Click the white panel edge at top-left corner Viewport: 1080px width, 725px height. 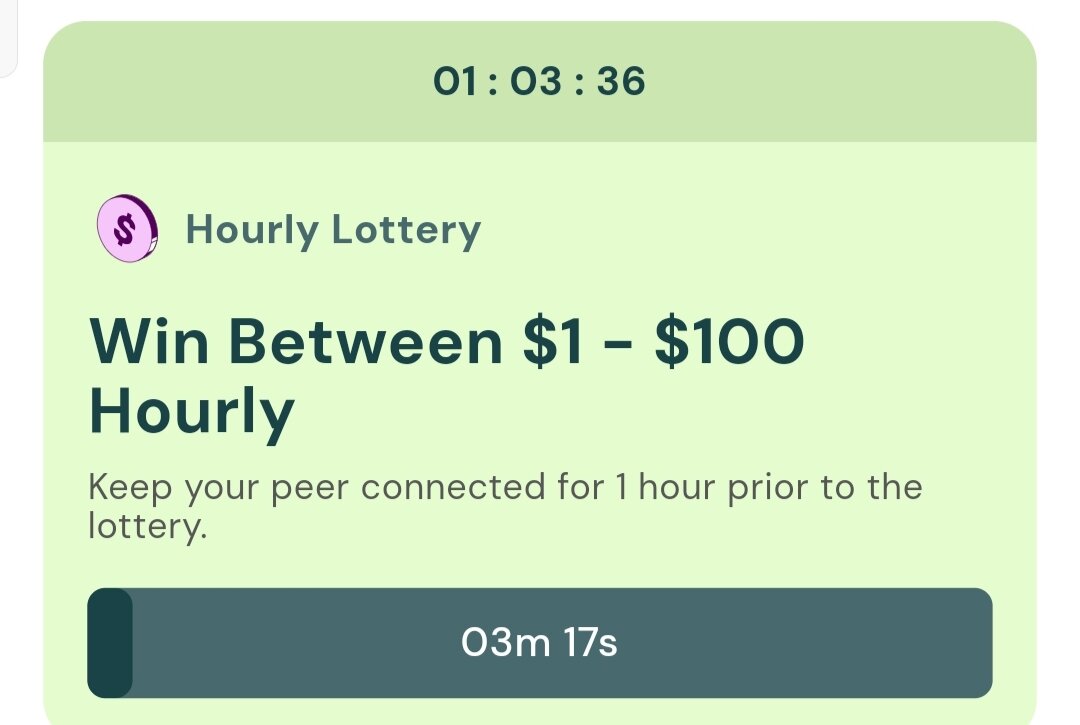click(x=8, y=40)
